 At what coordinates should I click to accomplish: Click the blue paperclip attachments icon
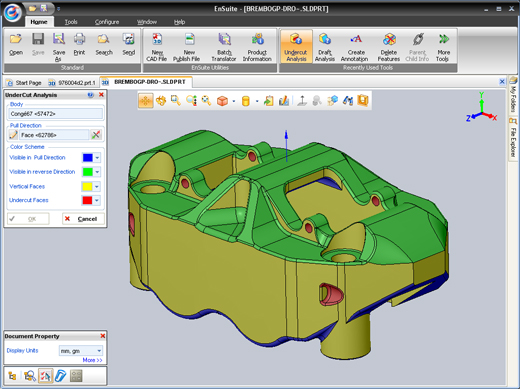60,376
